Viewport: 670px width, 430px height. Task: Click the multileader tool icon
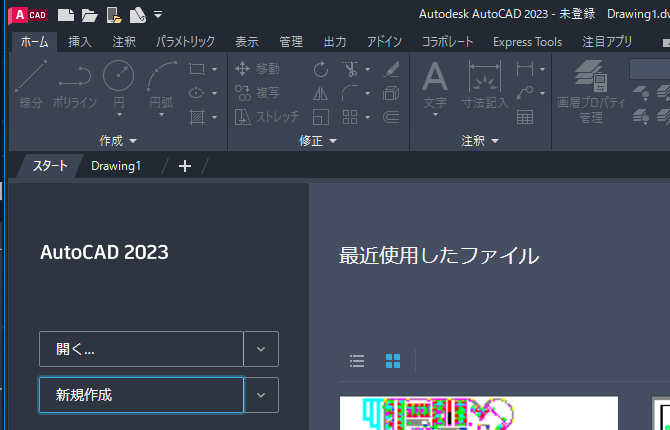[x=525, y=93]
